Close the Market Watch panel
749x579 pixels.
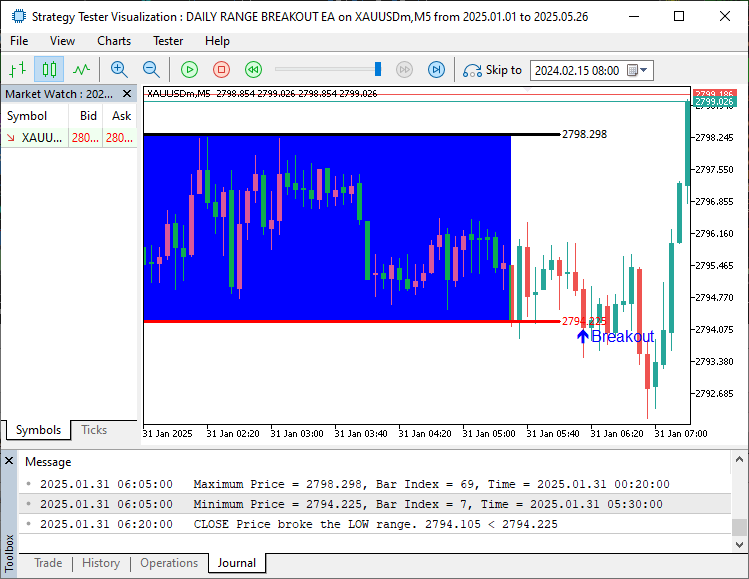pos(129,94)
